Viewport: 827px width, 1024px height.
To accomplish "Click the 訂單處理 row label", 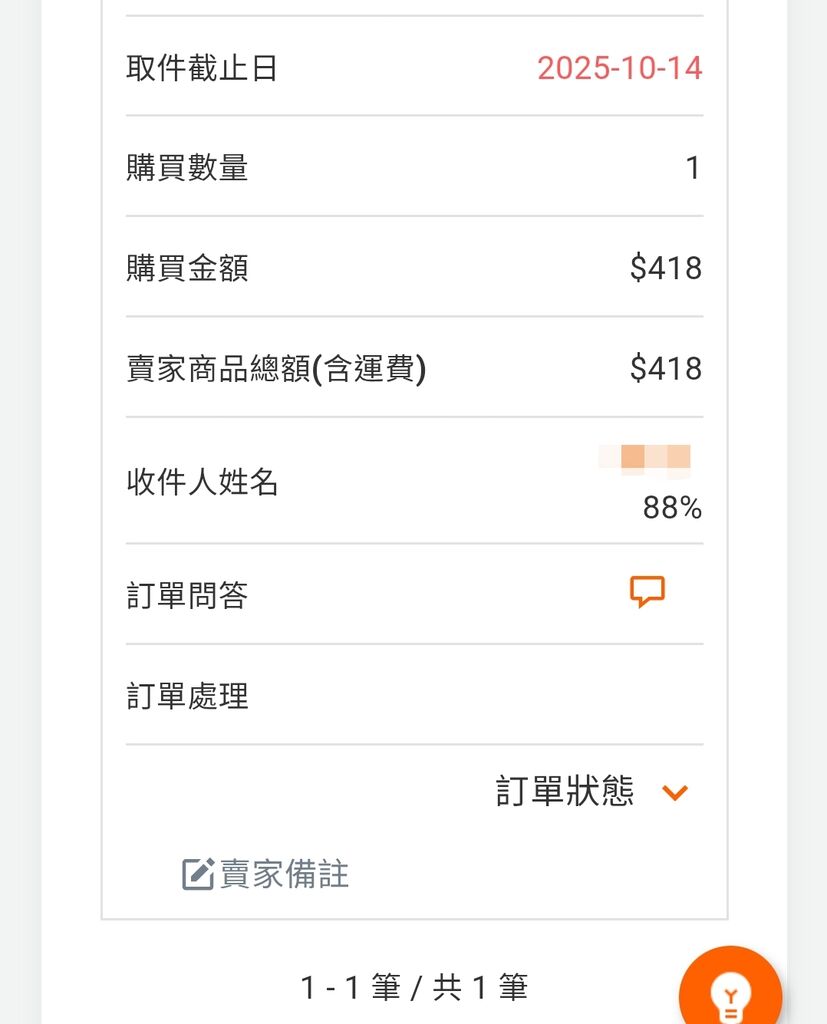I will tap(187, 696).
